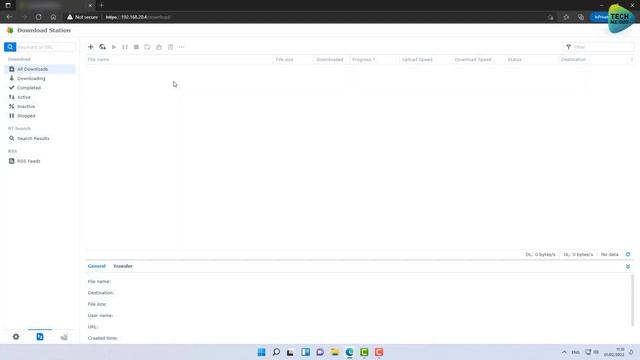Click the Not secure warning badge
This screenshot has width=640, height=360.
(x=83, y=17)
